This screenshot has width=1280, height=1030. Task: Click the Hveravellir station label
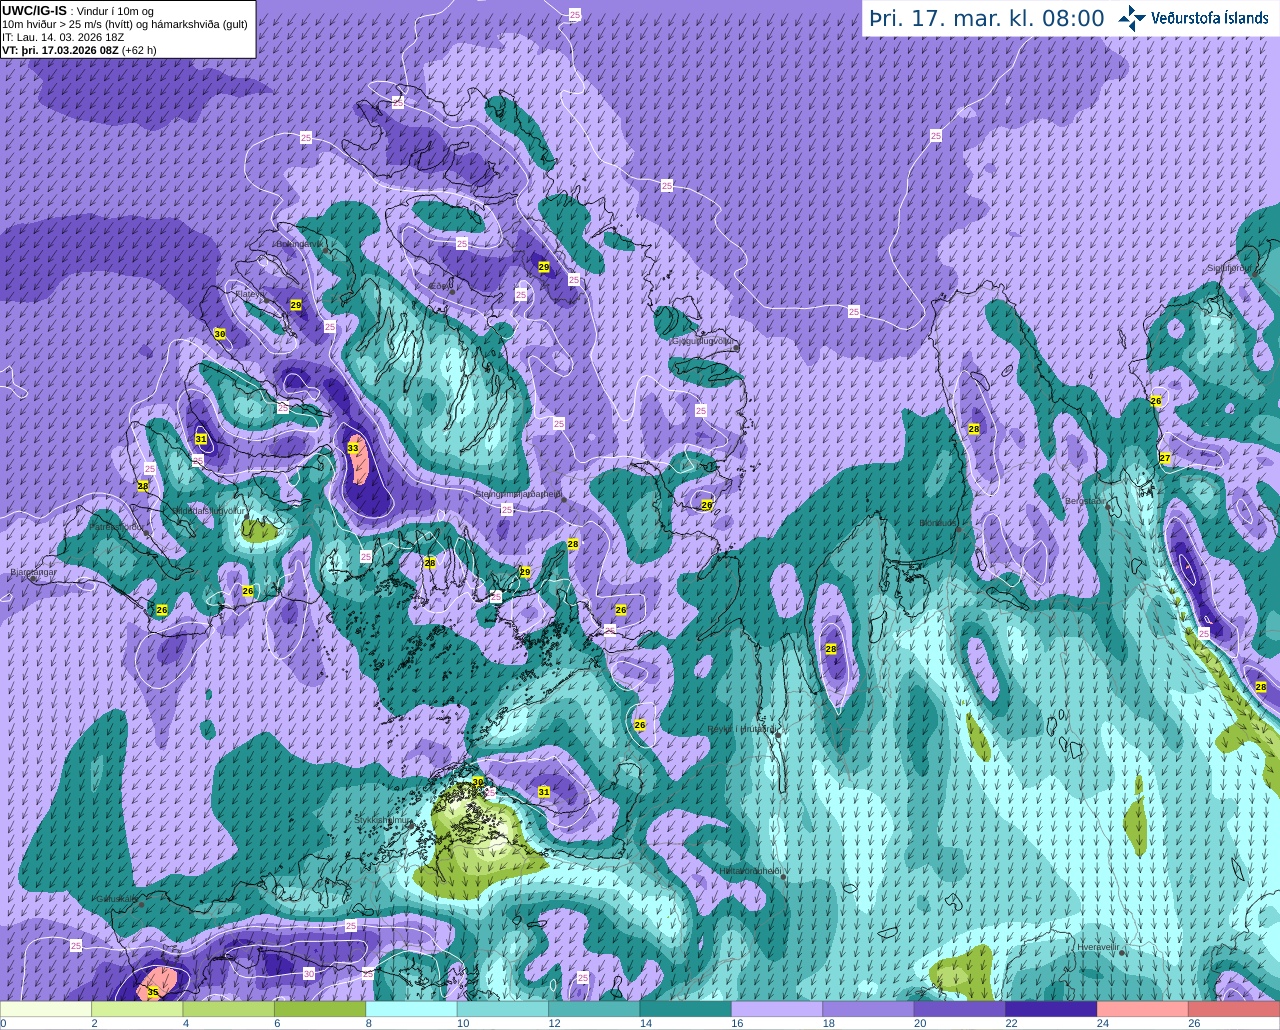(1098, 946)
